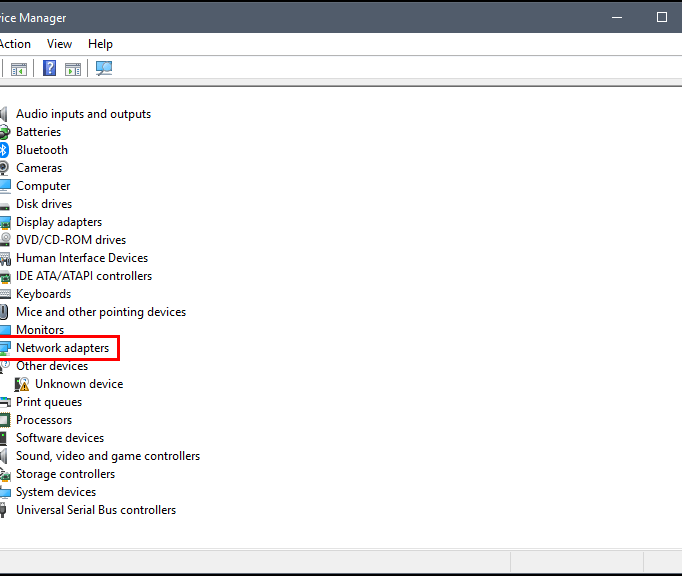Screen dimensions: 682x576
Task: Click the DVD/CD-ROM drives disc icon
Action: point(5,240)
